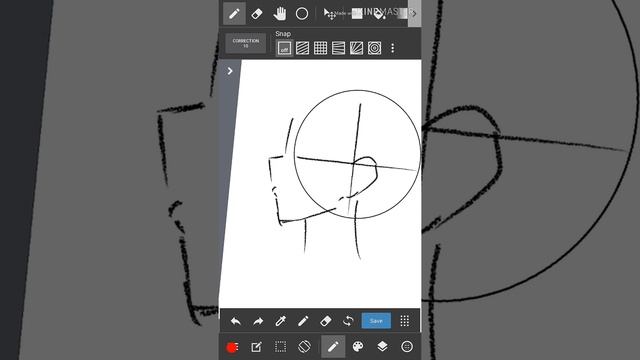Enable grid snap guide
The height and width of the screenshot is (360, 640).
(320, 48)
